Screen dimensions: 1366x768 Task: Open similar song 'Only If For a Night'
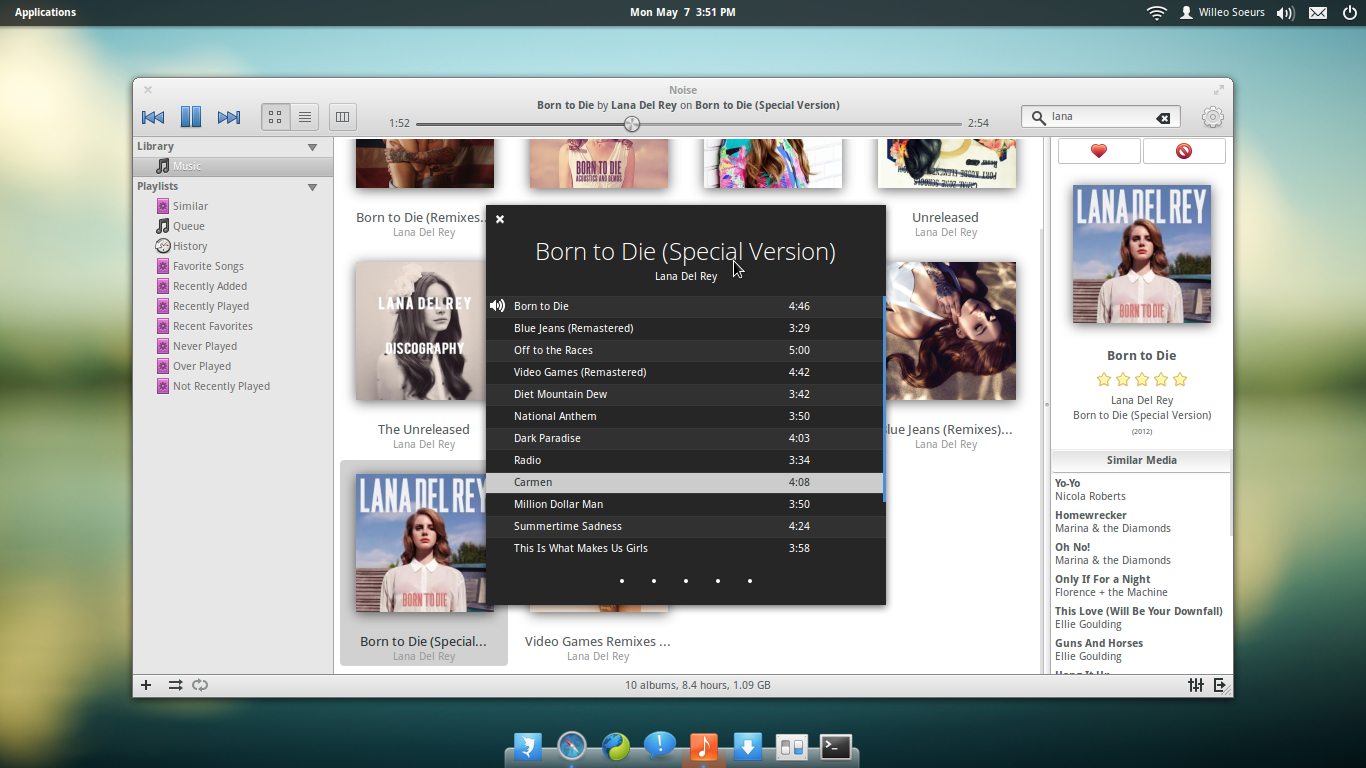(x=1141, y=586)
